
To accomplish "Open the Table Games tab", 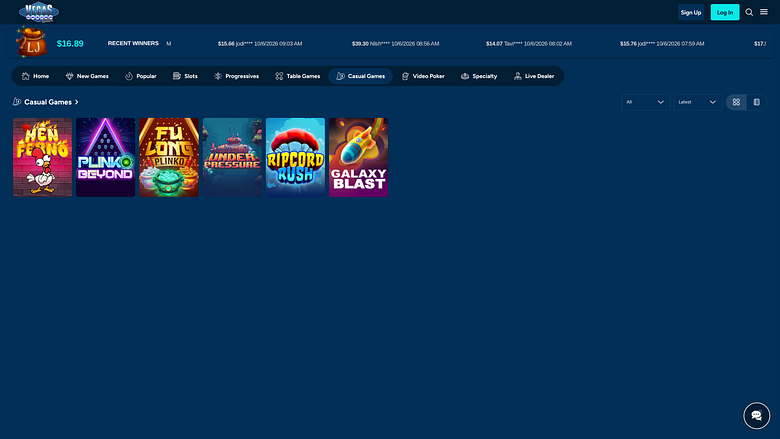I will pyautogui.click(x=297, y=76).
